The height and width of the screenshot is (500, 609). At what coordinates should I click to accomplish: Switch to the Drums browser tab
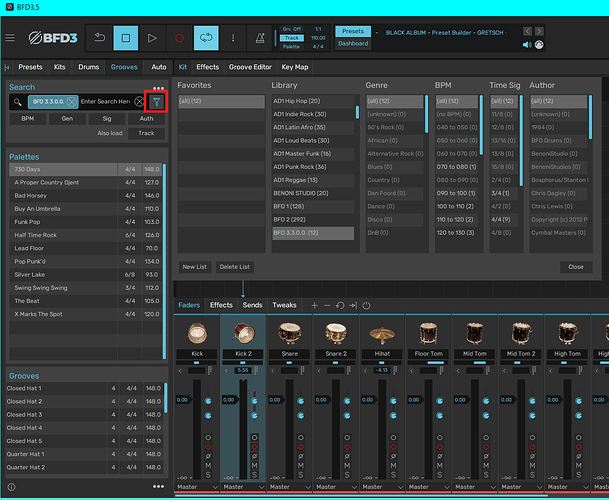[89, 67]
